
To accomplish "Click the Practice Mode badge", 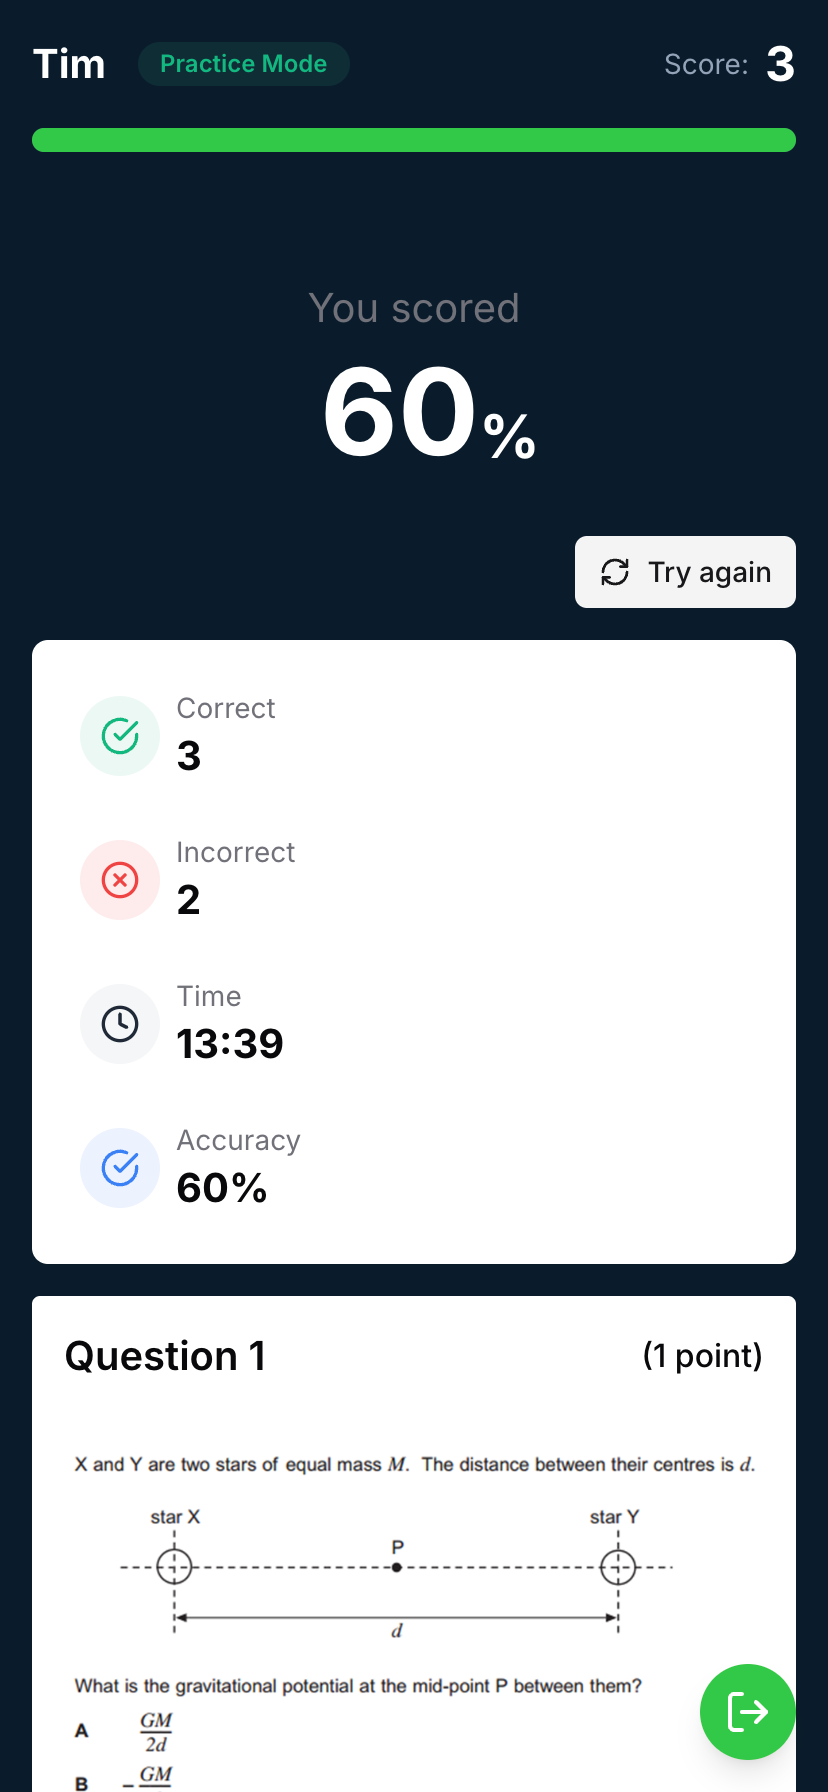I will 243,64.
